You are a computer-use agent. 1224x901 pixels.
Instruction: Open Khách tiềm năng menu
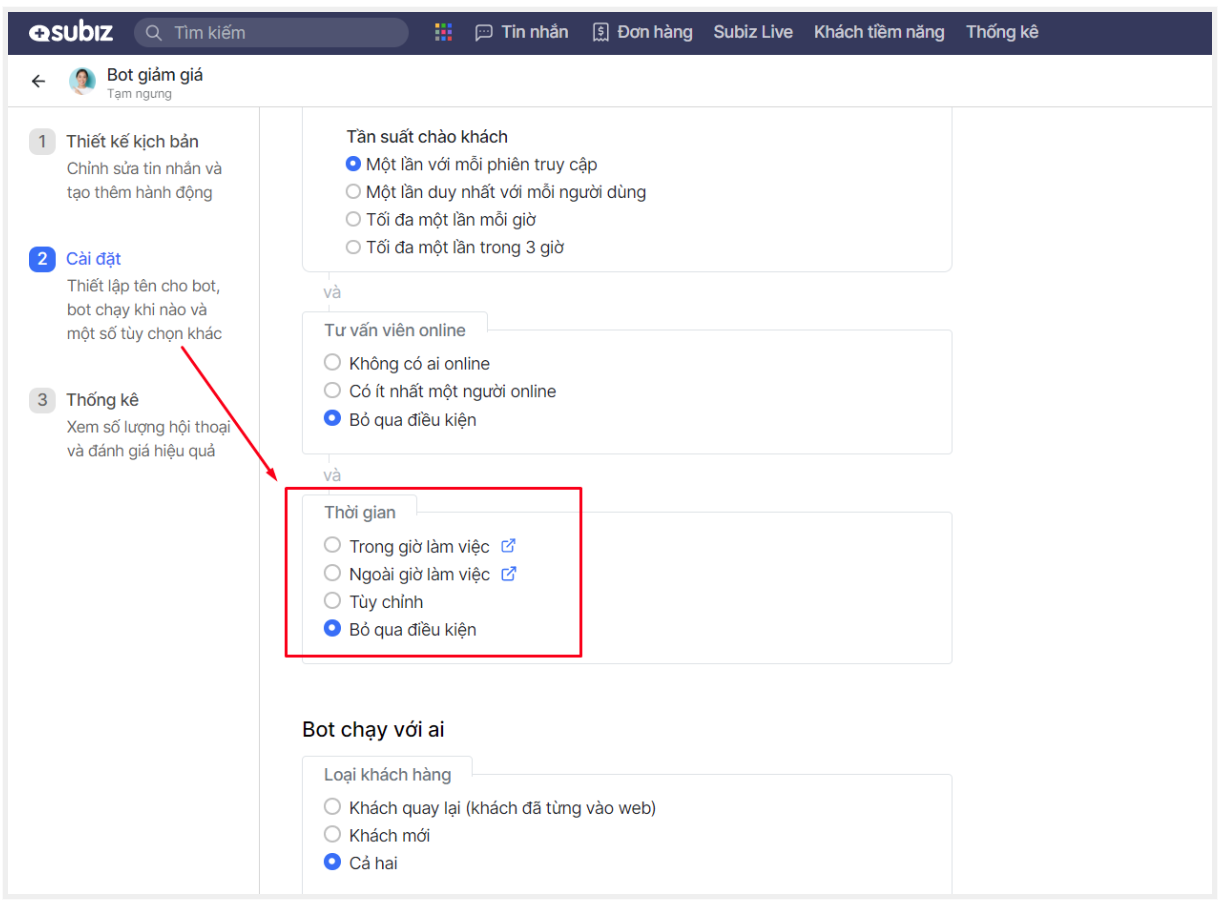[878, 33]
